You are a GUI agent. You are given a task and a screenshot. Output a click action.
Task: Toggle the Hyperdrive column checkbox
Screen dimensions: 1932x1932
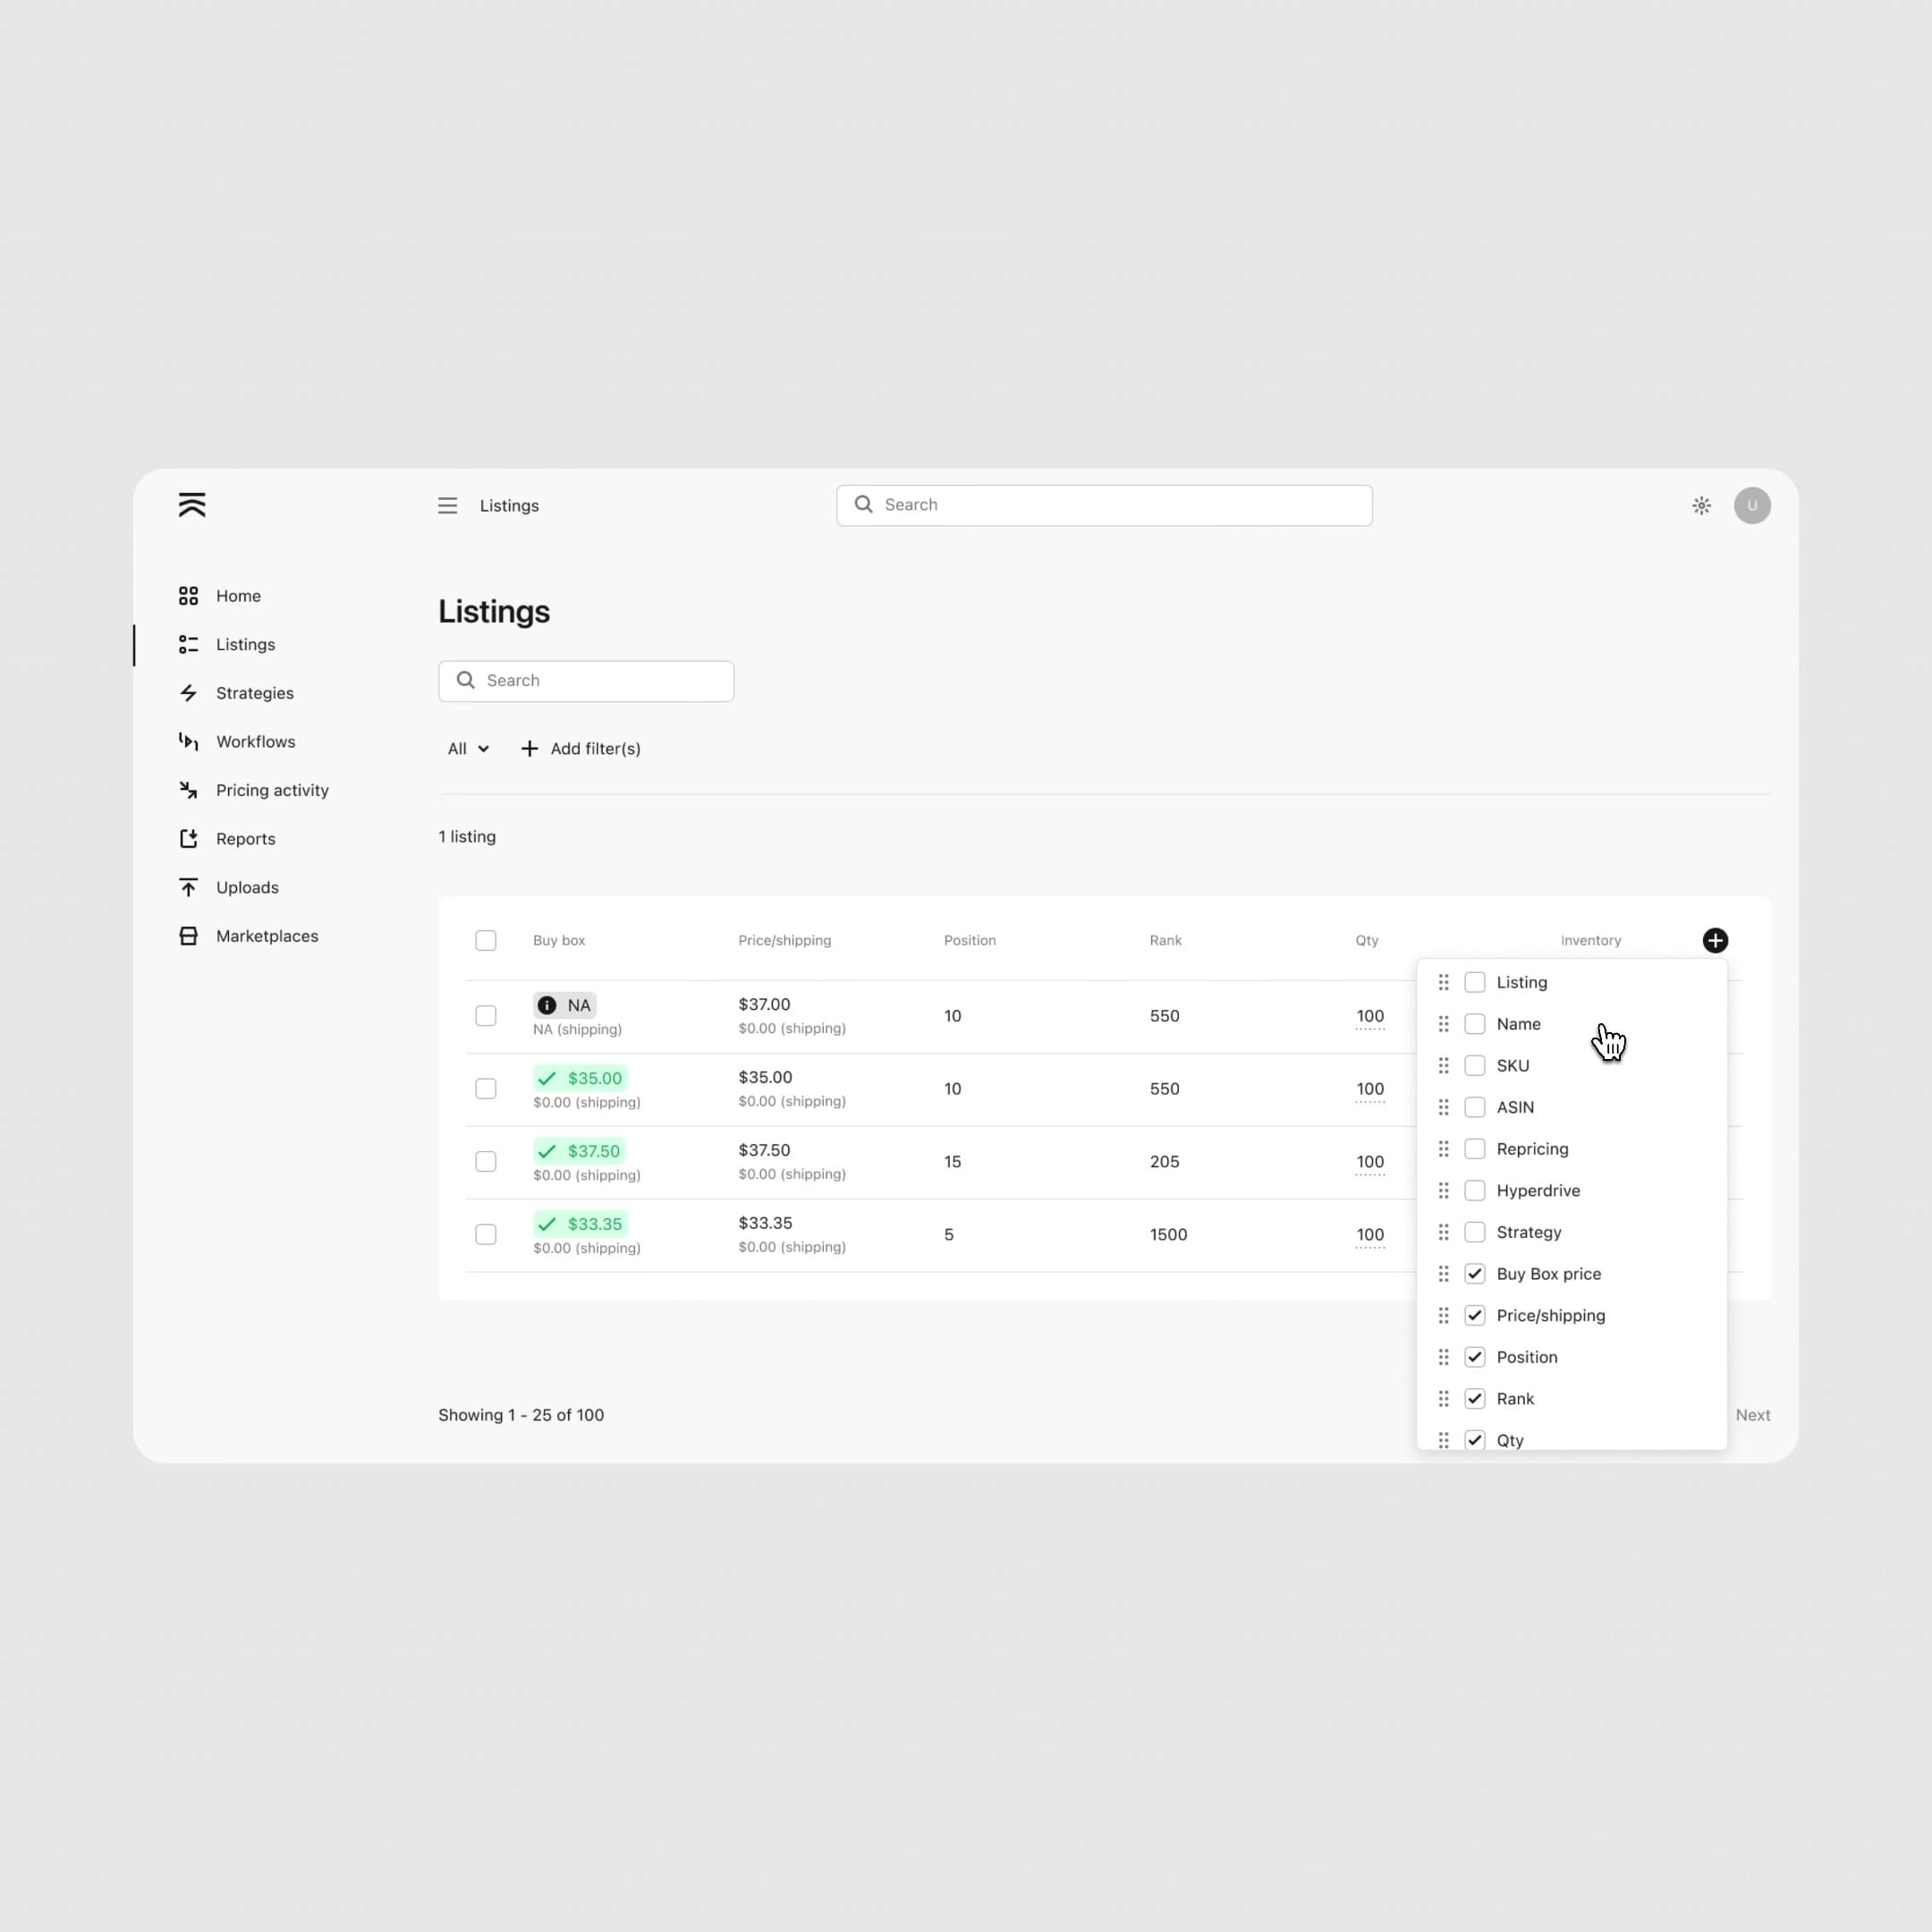pos(1478,1189)
